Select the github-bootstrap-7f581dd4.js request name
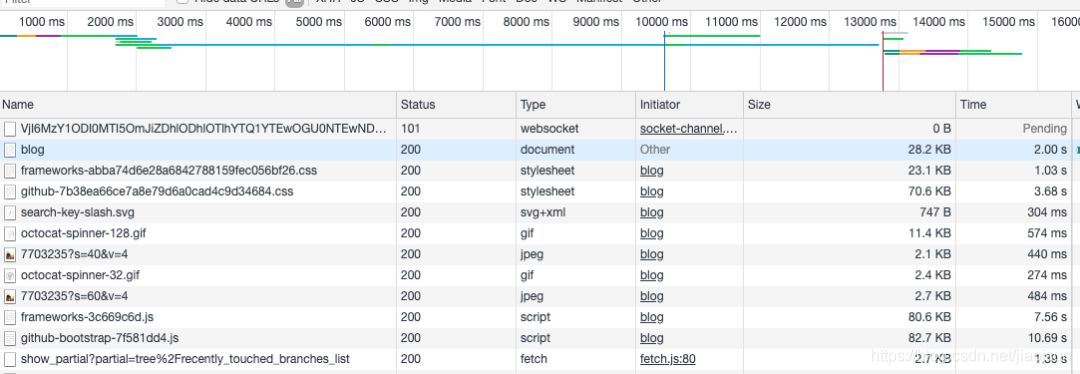Image resolution: width=1080 pixels, height=374 pixels. 100,338
